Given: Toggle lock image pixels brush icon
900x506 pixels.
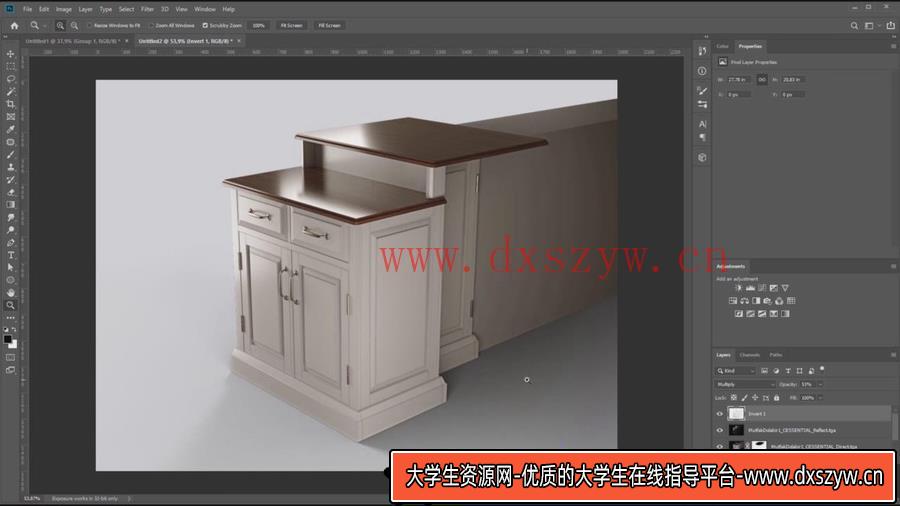Looking at the screenshot, I should 744,398.
